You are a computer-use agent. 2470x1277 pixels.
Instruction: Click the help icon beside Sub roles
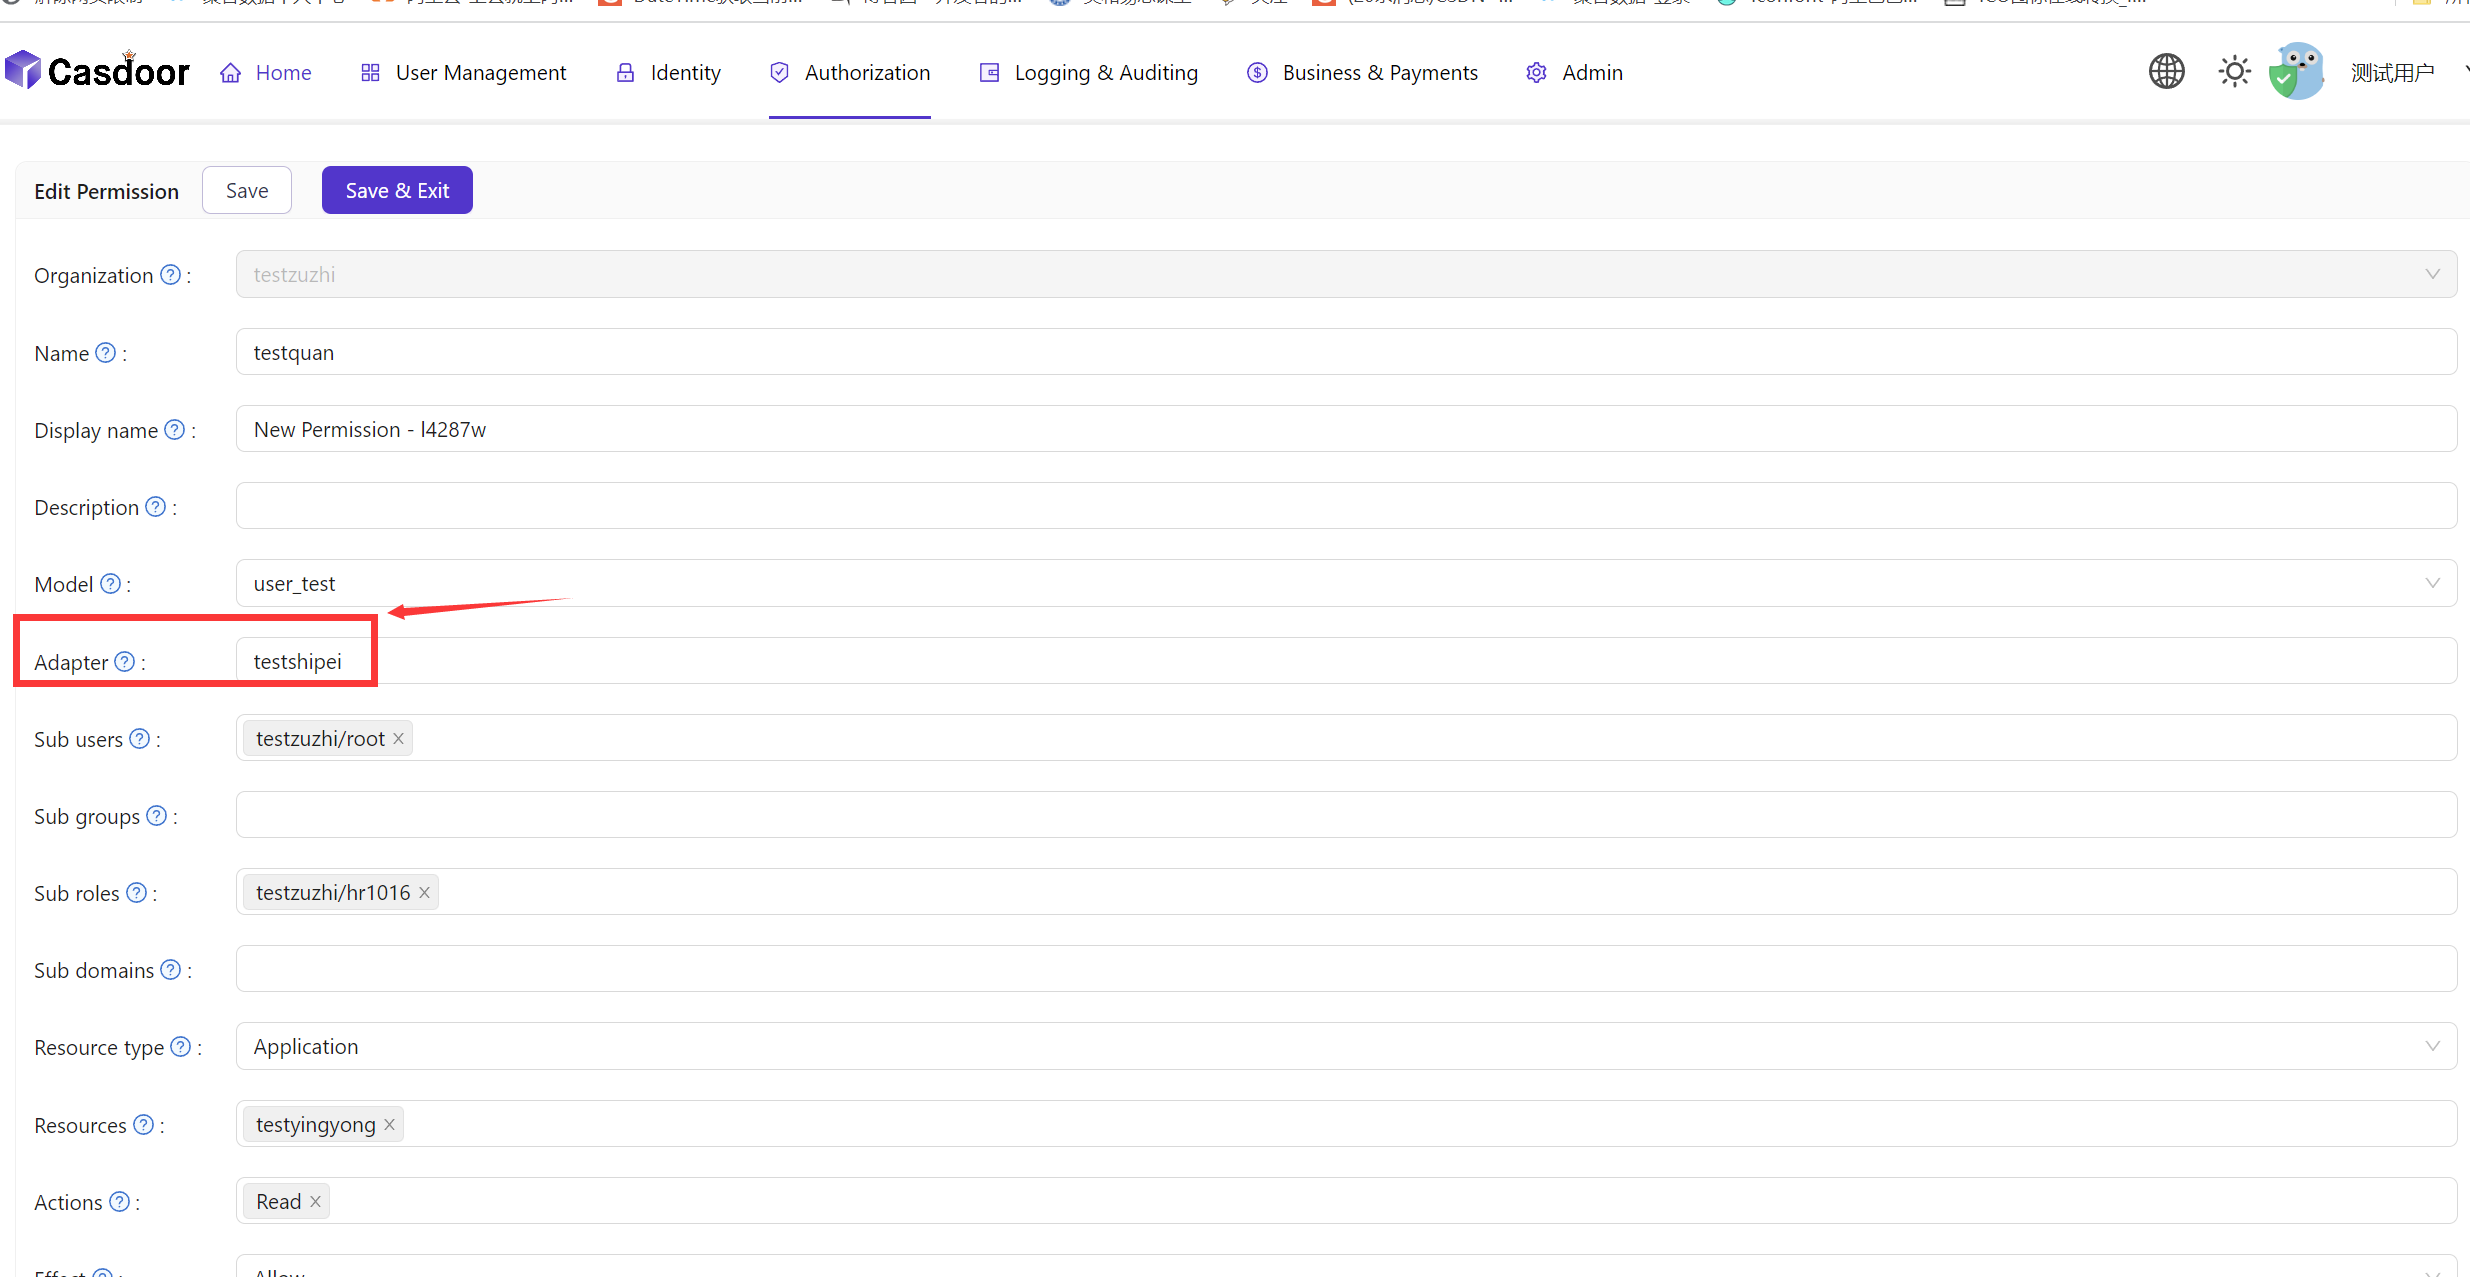[x=137, y=893]
